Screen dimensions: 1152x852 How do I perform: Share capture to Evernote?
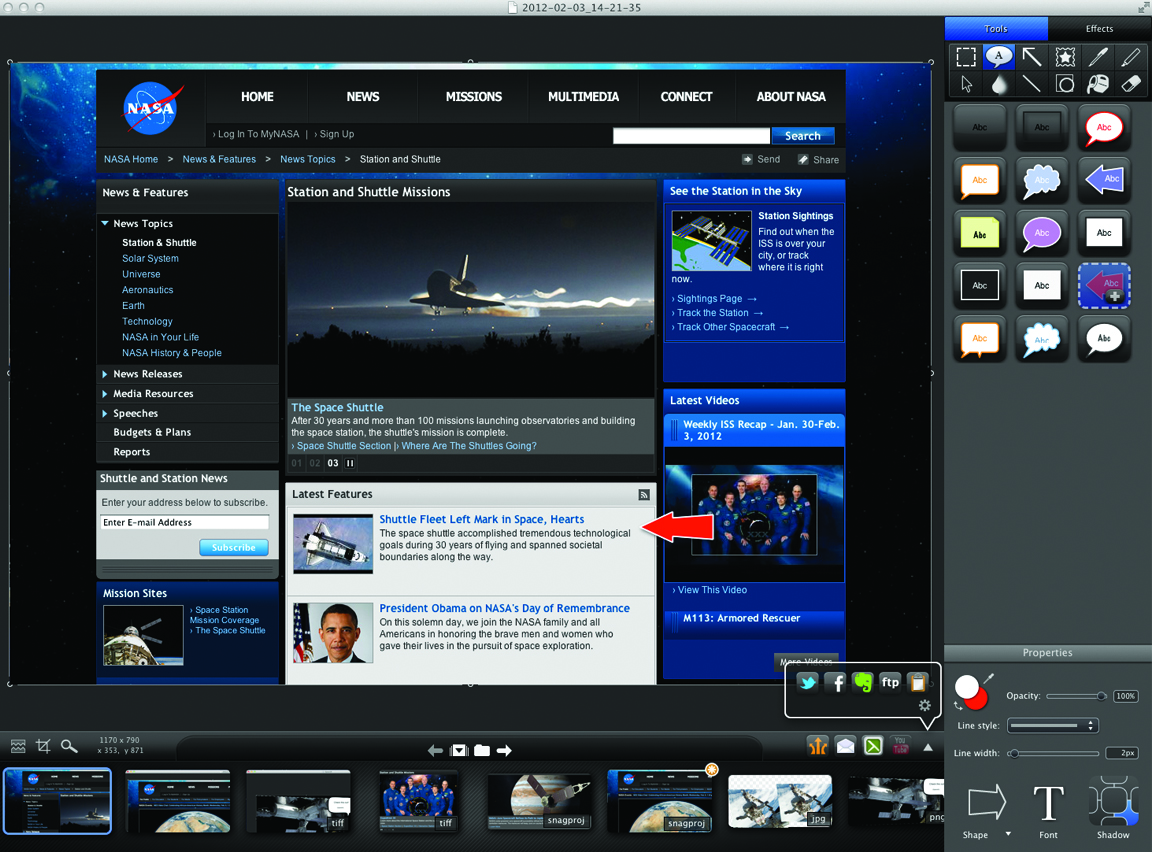pos(862,683)
